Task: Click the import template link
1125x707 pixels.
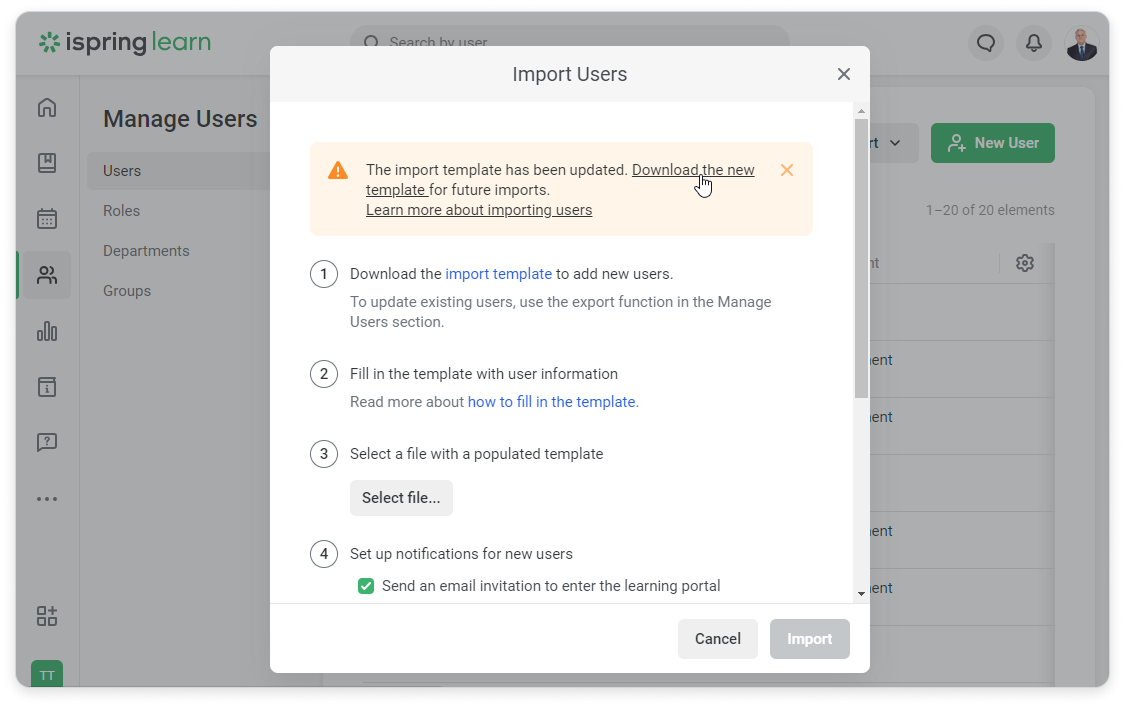Action: pos(498,274)
